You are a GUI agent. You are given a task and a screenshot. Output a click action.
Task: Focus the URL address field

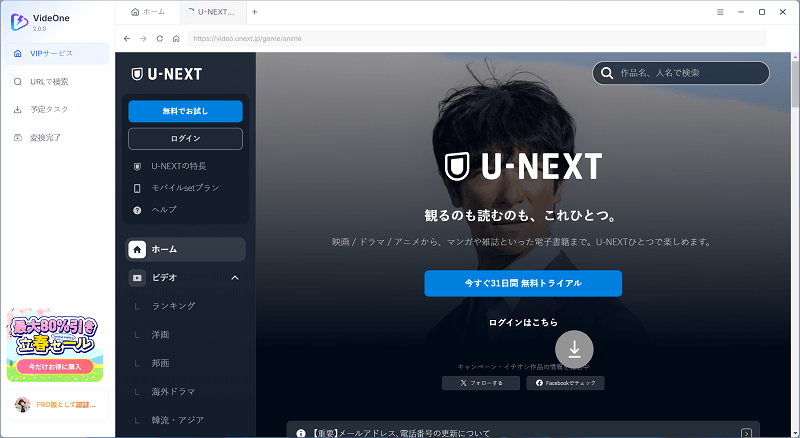point(477,38)
